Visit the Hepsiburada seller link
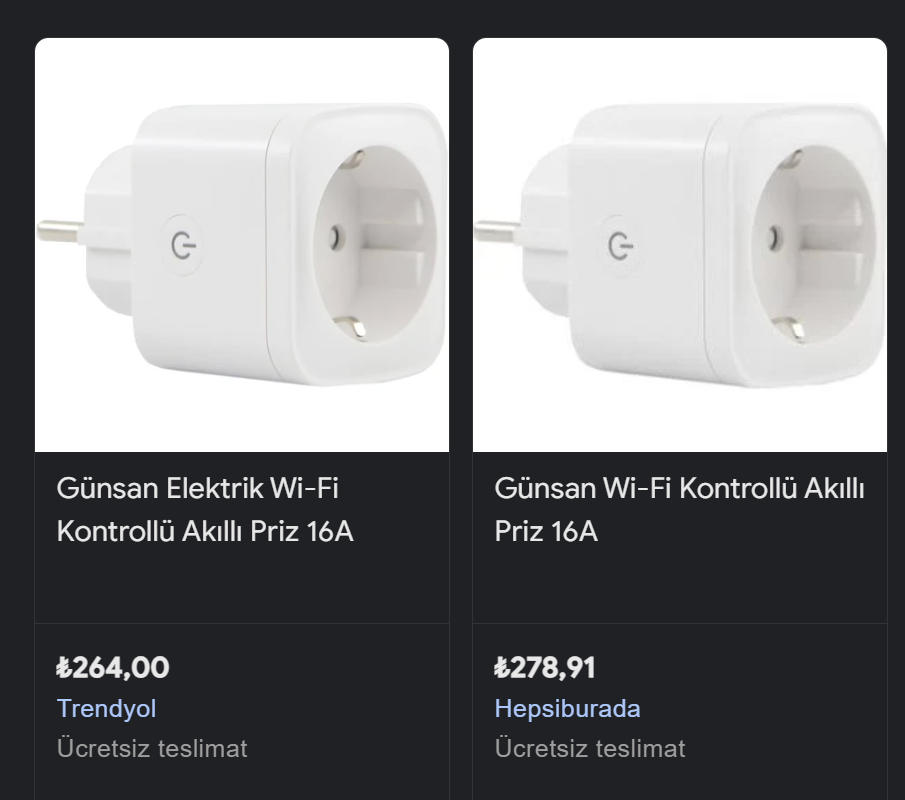 pyautogui.click(x=567, y=709)
